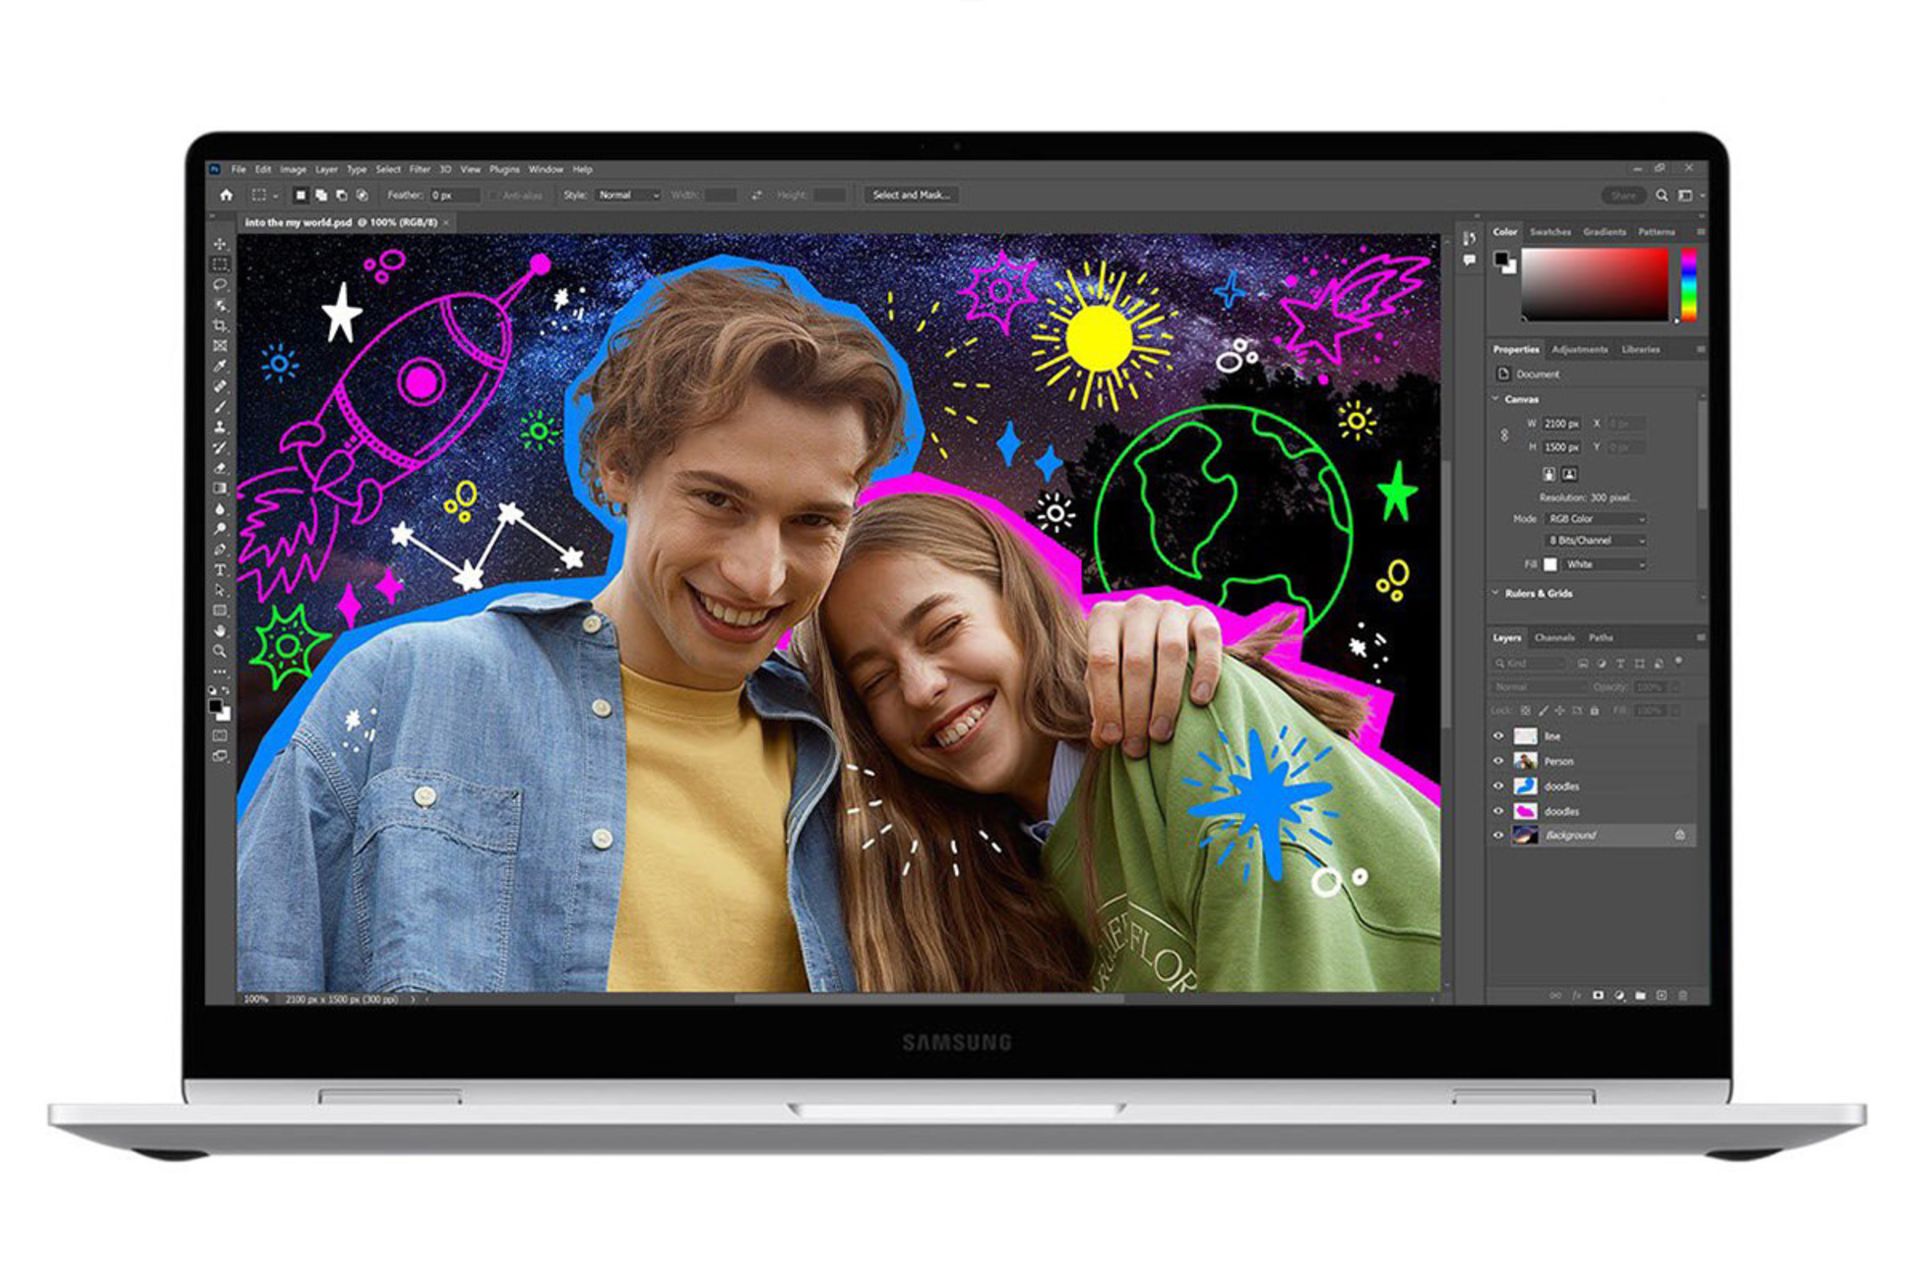Viewport: 1920px width, 1280px height.
Task: Open the Style dropdown in options bar
Action: click(628, 196)
